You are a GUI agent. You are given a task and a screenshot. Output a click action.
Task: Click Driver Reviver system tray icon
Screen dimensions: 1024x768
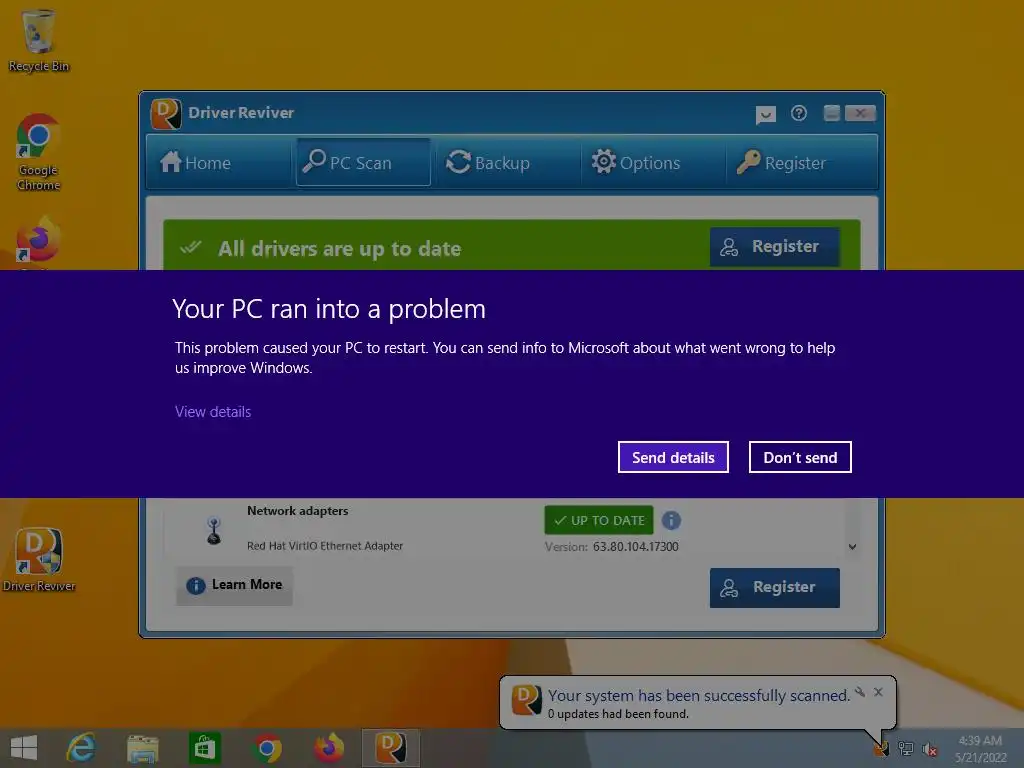tap(881, 748)
